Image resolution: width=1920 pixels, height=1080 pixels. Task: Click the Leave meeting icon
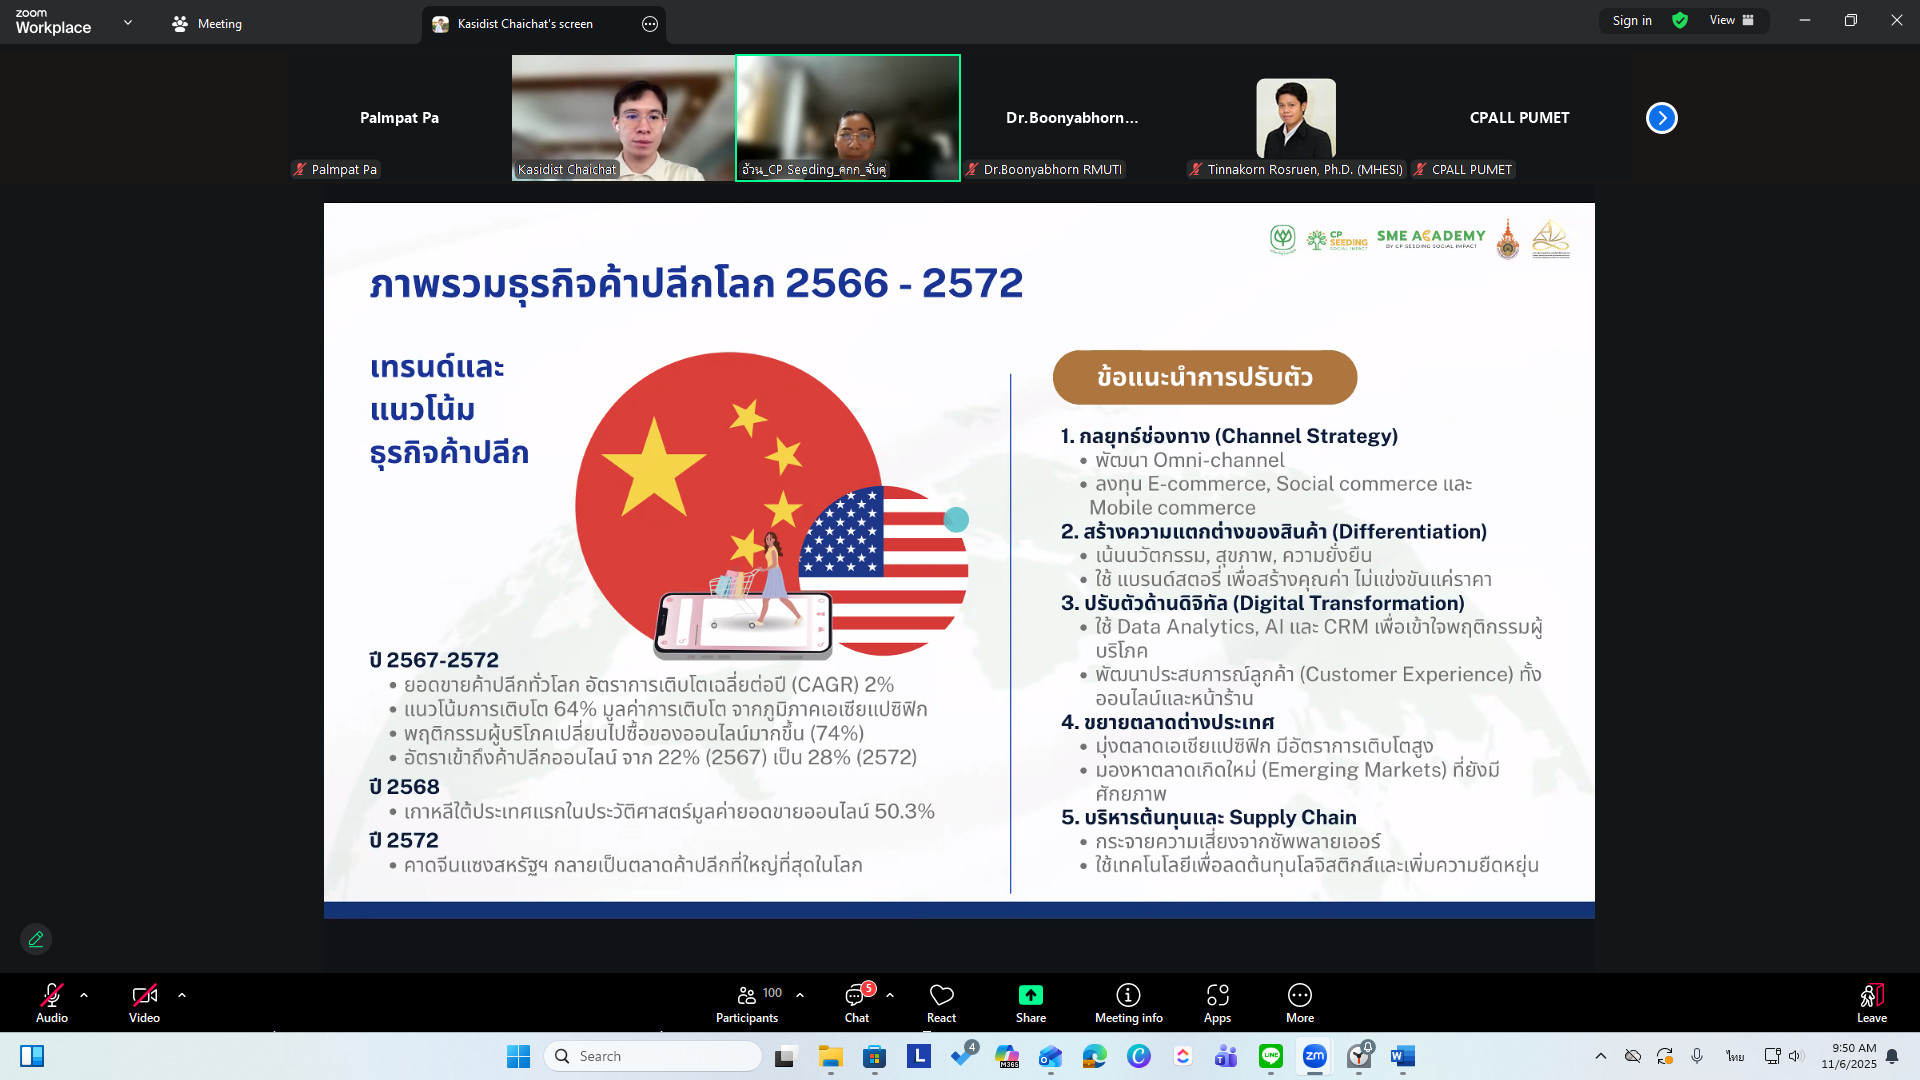click(1871, 996)
